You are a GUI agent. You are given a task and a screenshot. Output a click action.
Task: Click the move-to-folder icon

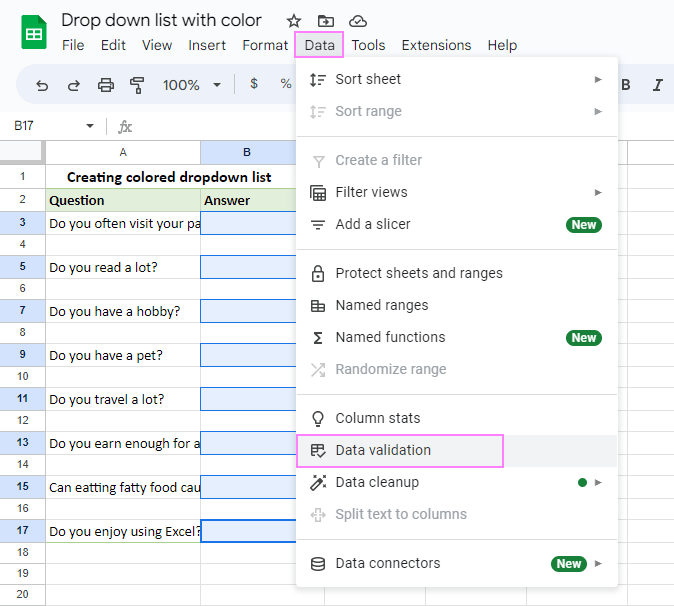pyautogui.click(x=325, y=21)
